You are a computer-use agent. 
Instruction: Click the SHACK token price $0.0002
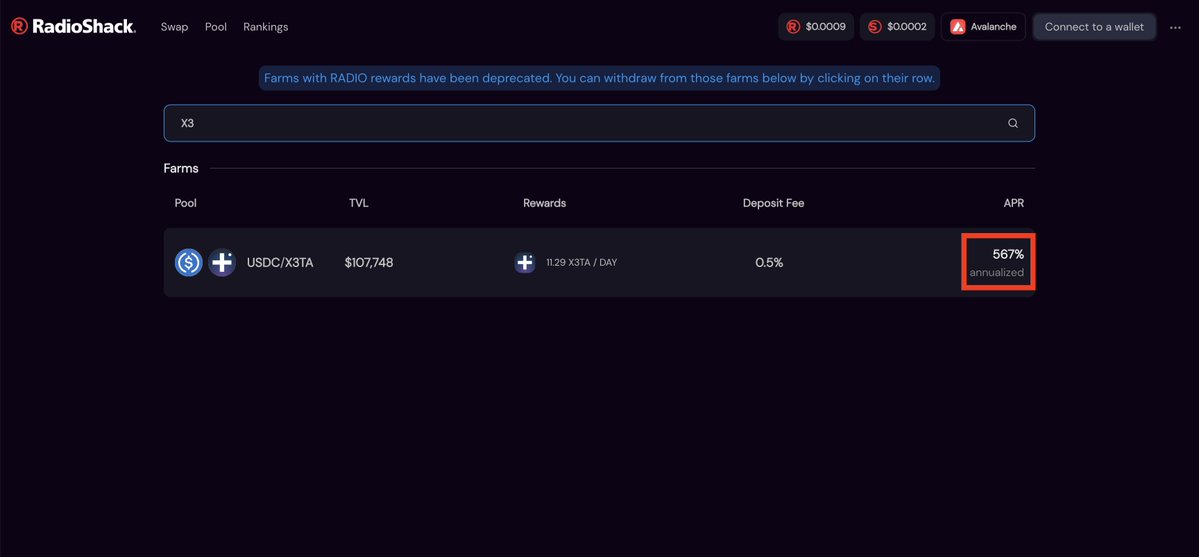tap(897, 27)
